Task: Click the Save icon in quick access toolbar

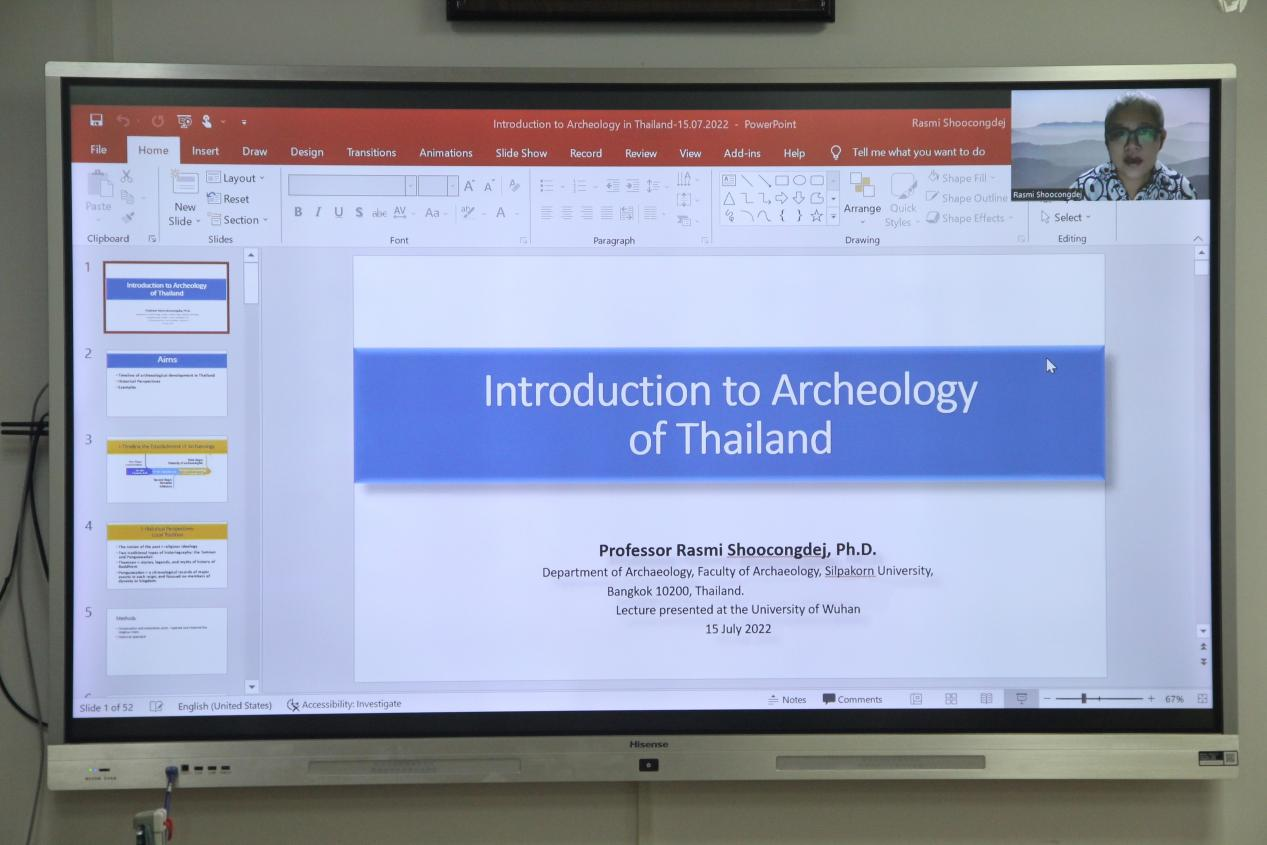Action: pos(96,121)
